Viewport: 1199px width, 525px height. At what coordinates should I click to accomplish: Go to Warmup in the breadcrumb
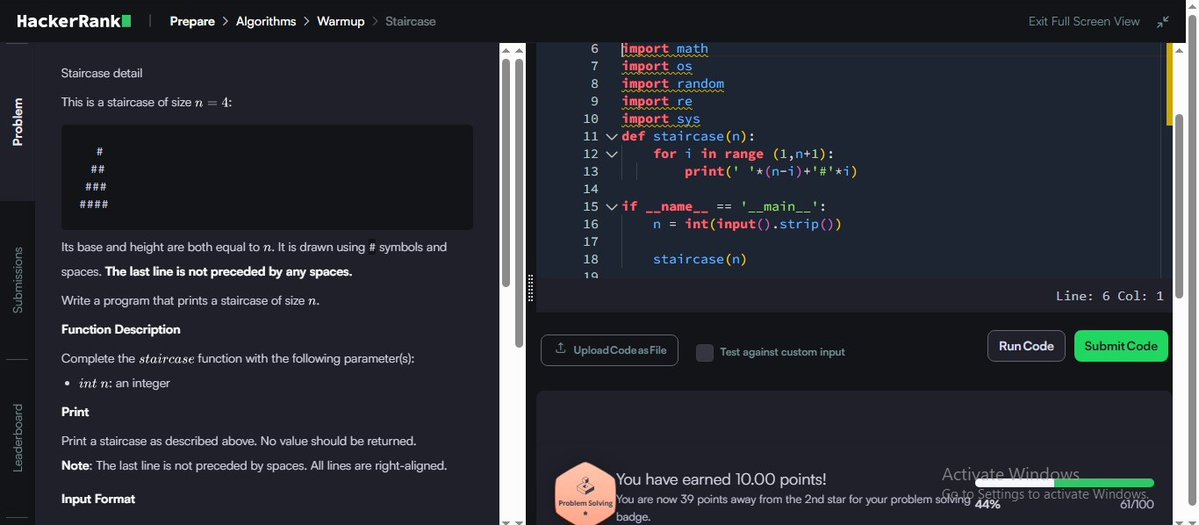click(340, 21)
